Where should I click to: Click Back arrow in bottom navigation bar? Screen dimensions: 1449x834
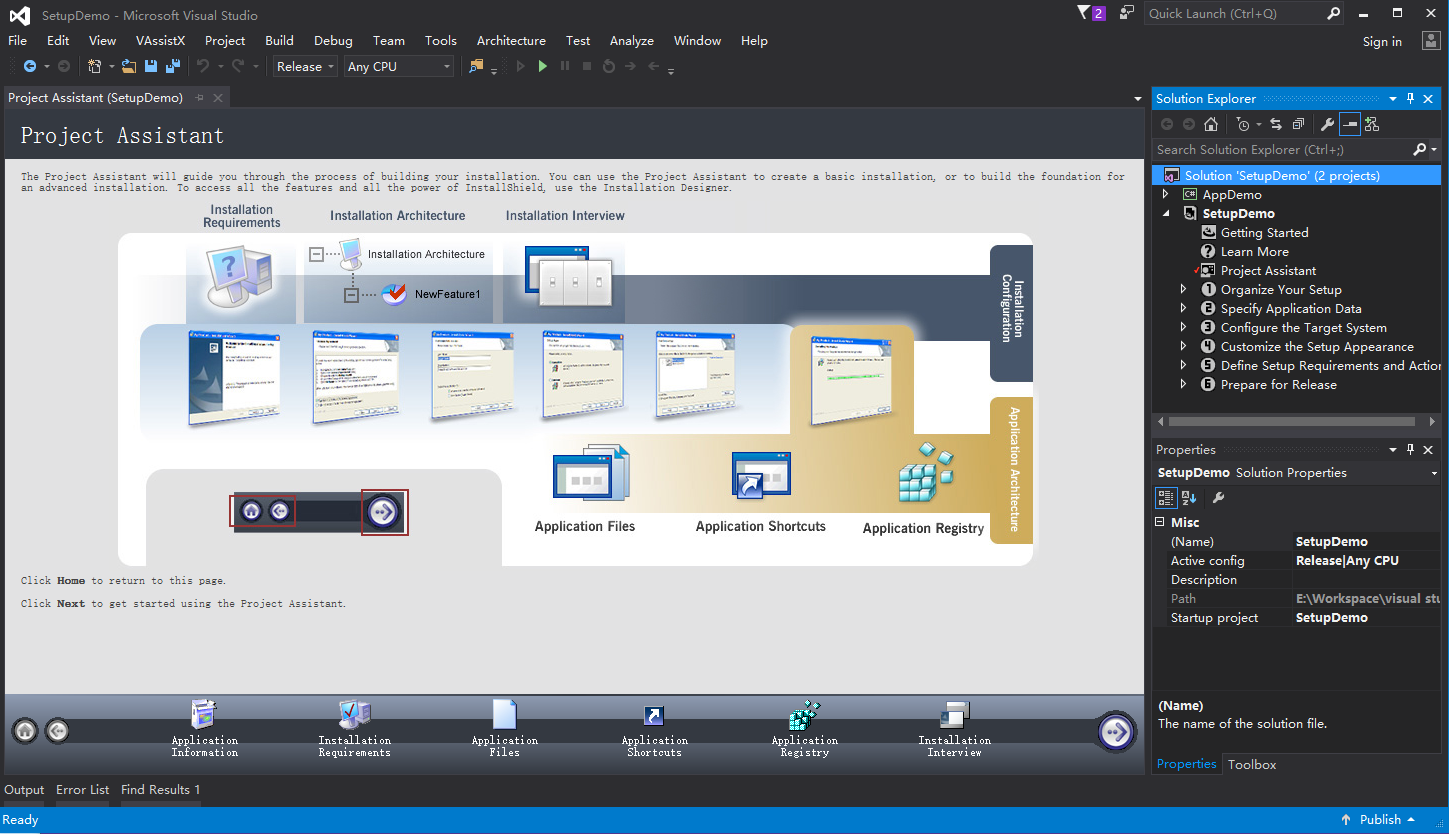[57, 731]
